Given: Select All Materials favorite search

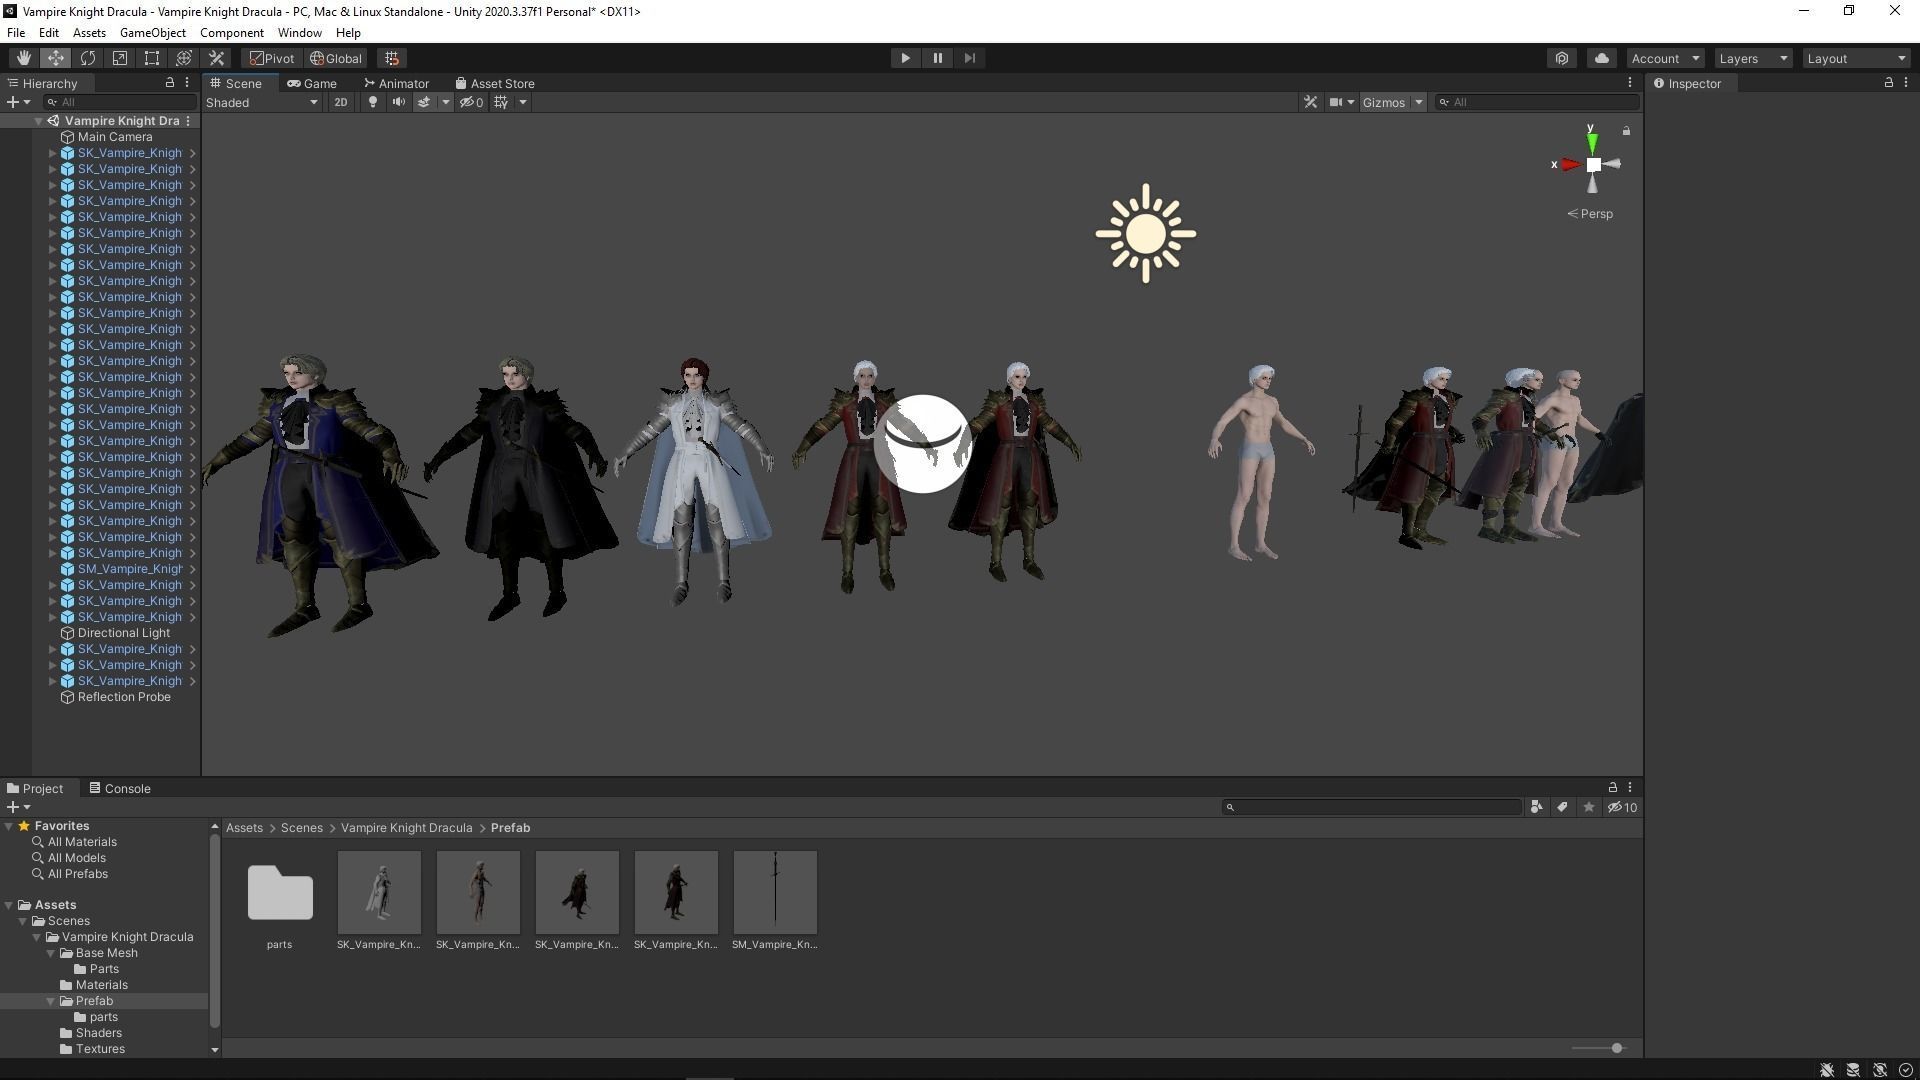Looking at the screenshot, I should tap(82, 842).
